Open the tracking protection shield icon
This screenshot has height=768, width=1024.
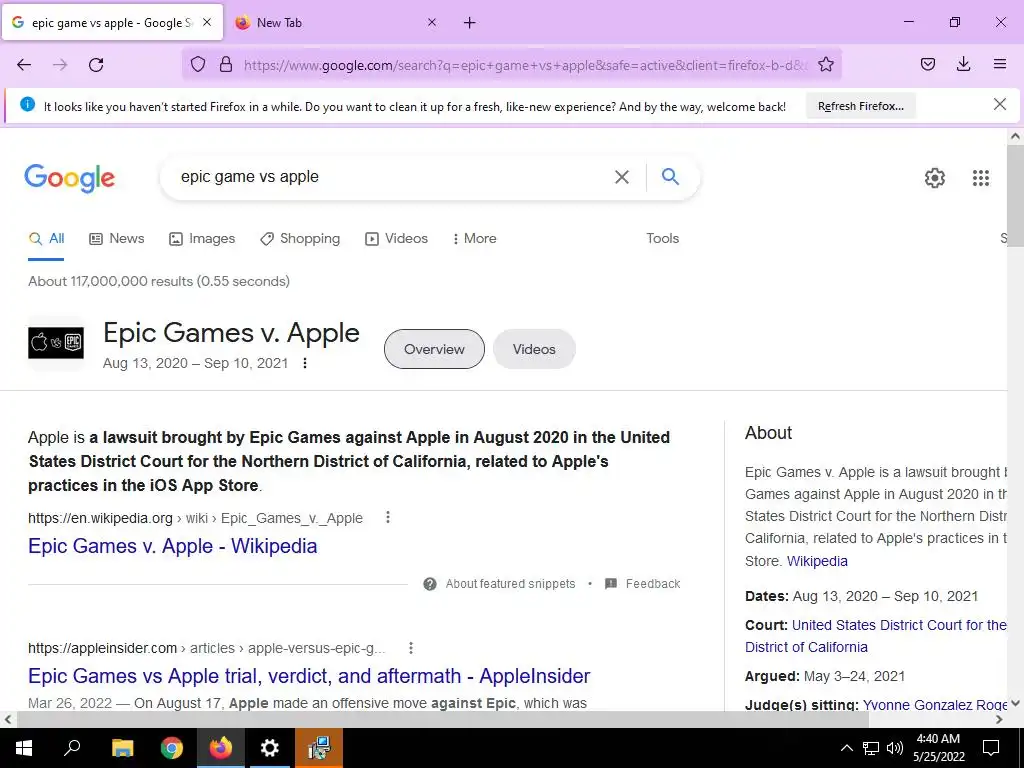tap(198, 64)
